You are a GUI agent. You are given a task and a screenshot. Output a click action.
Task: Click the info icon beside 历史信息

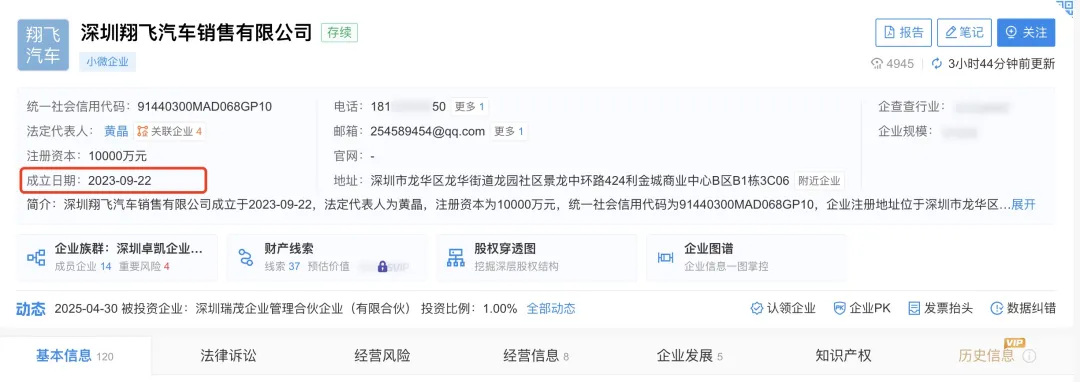(x=1029, y=357)
